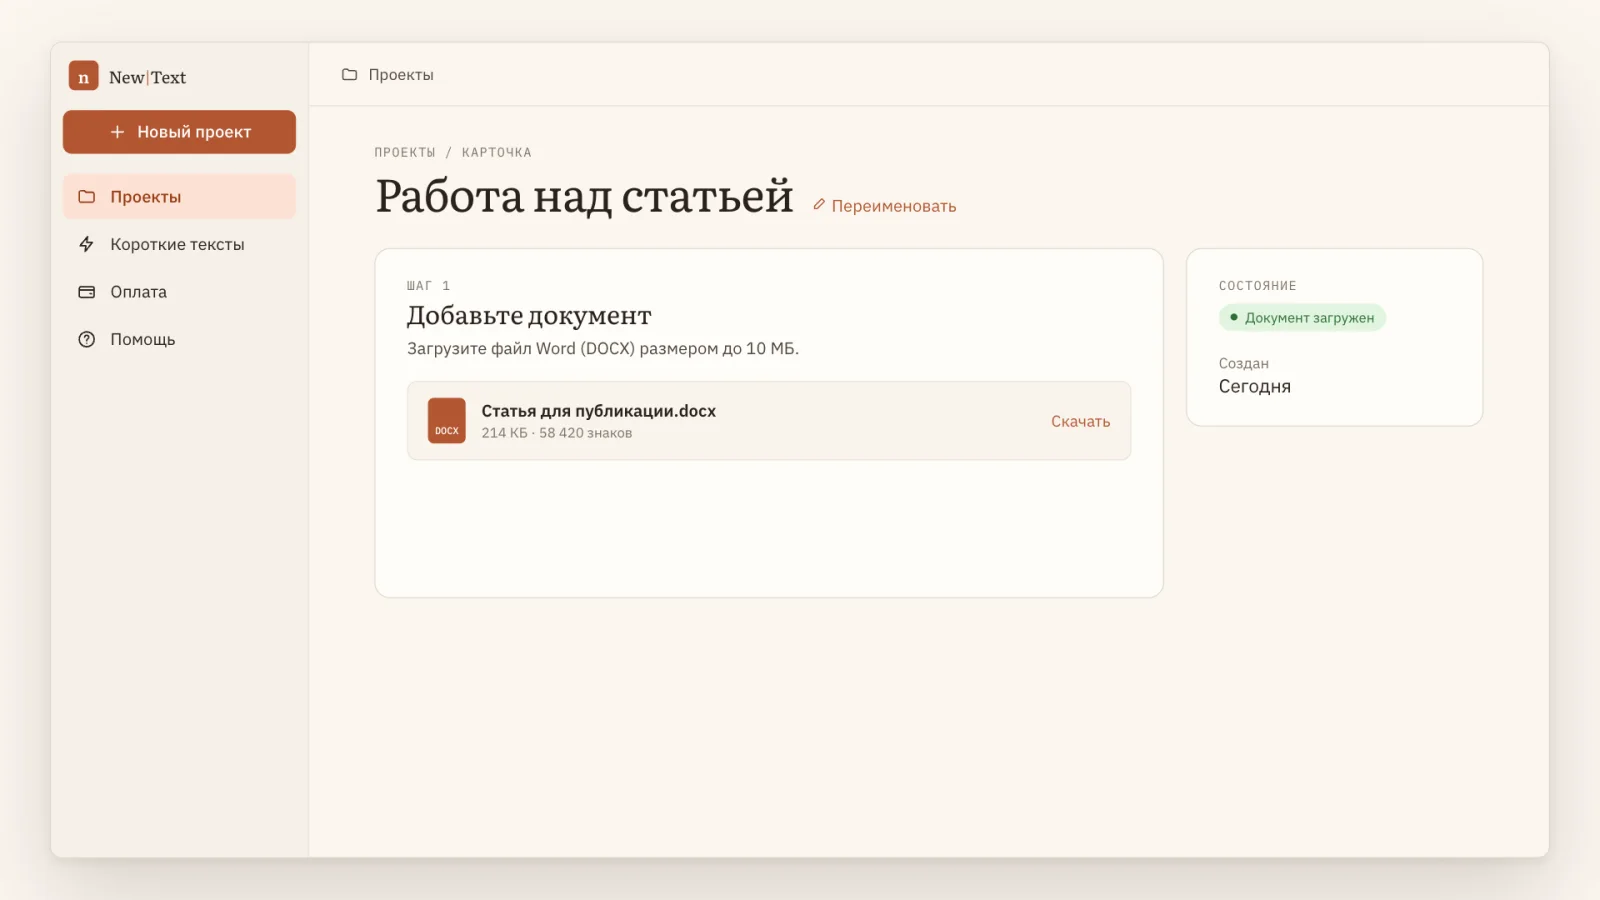Click the Загрузите файл Word description

(603, 349)
